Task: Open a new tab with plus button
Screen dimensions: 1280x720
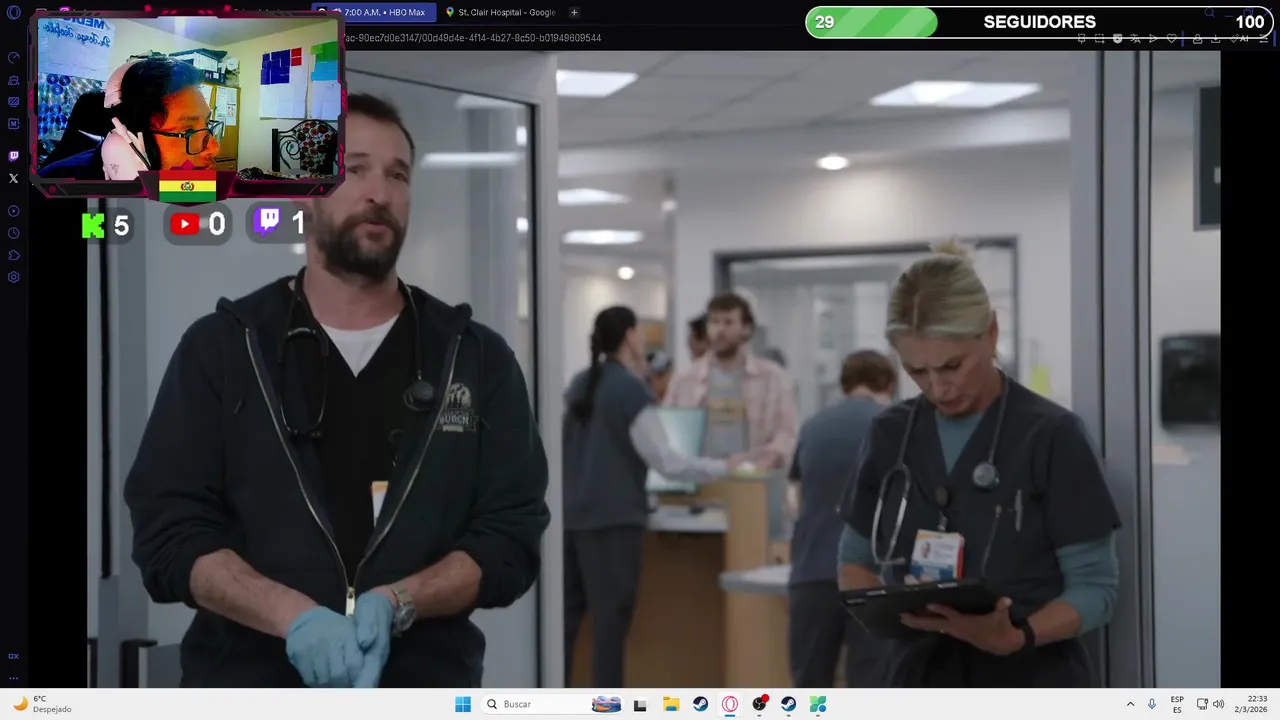Action: tap(574, 12)
